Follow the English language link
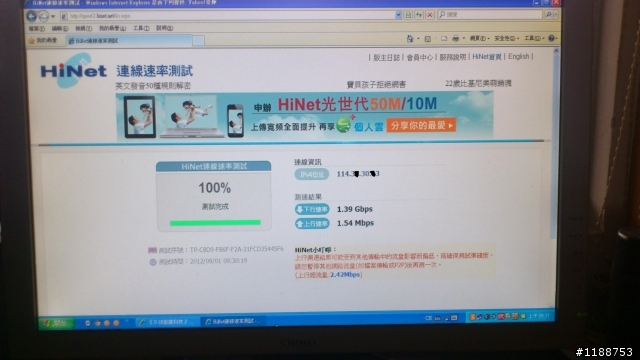 pyautogui.click(x=518, y=57)
